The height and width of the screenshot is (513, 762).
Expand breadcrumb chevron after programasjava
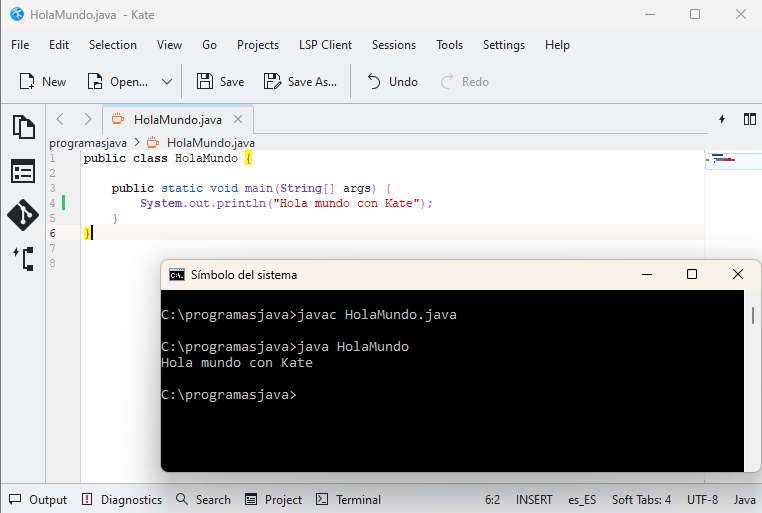click(137, 143)
